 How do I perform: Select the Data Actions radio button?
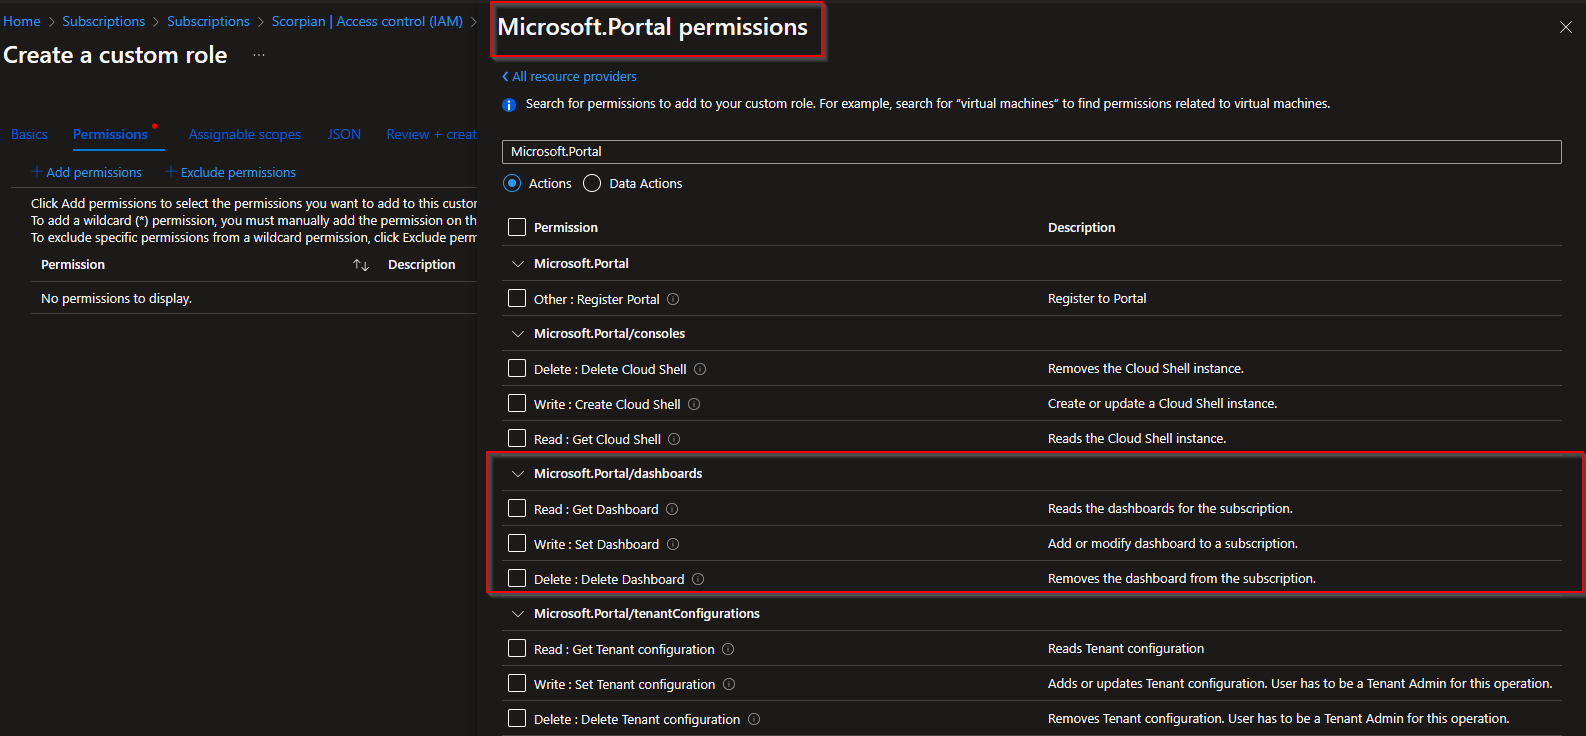tap(592, 183)
